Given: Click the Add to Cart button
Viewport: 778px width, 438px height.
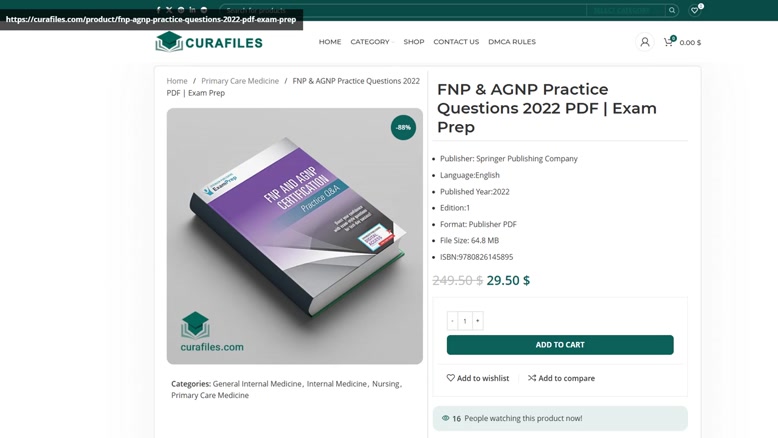Looking at the screenshot, I should [560, 345].
